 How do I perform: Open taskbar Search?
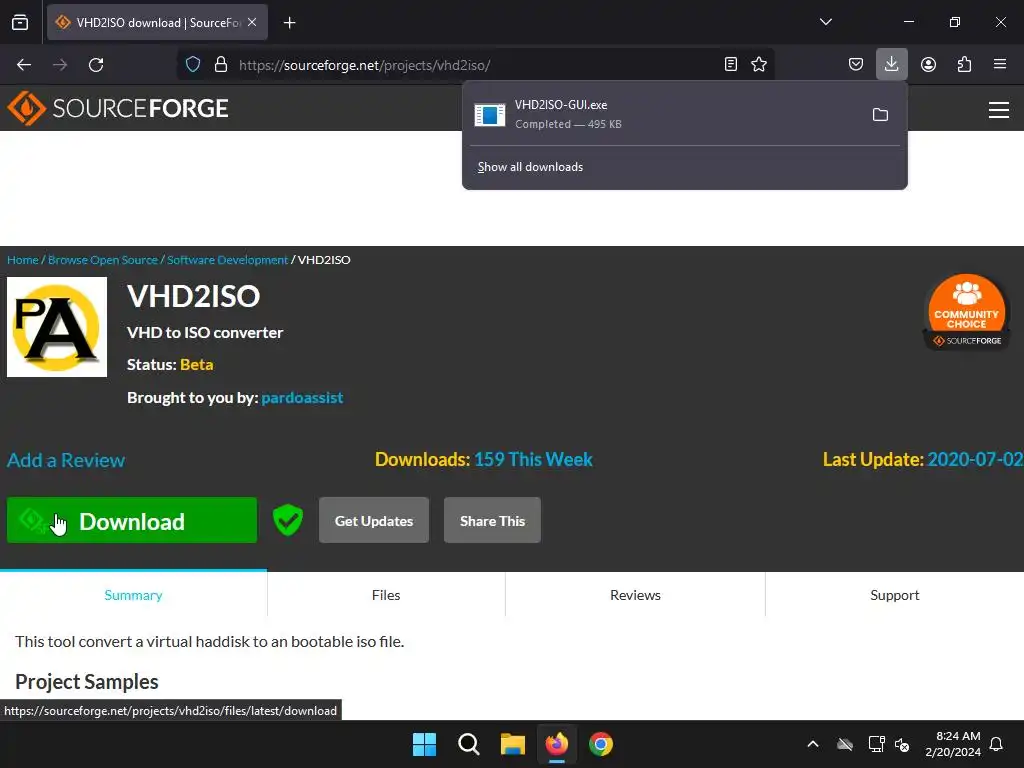pyautogui.click(x=469, y=744)
